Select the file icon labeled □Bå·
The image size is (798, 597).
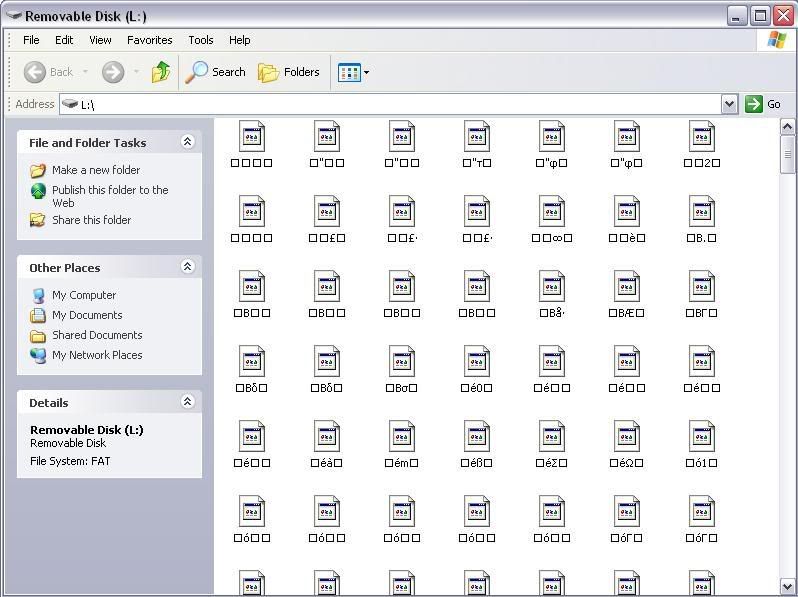pyautogui.click(x=552, y=286)
